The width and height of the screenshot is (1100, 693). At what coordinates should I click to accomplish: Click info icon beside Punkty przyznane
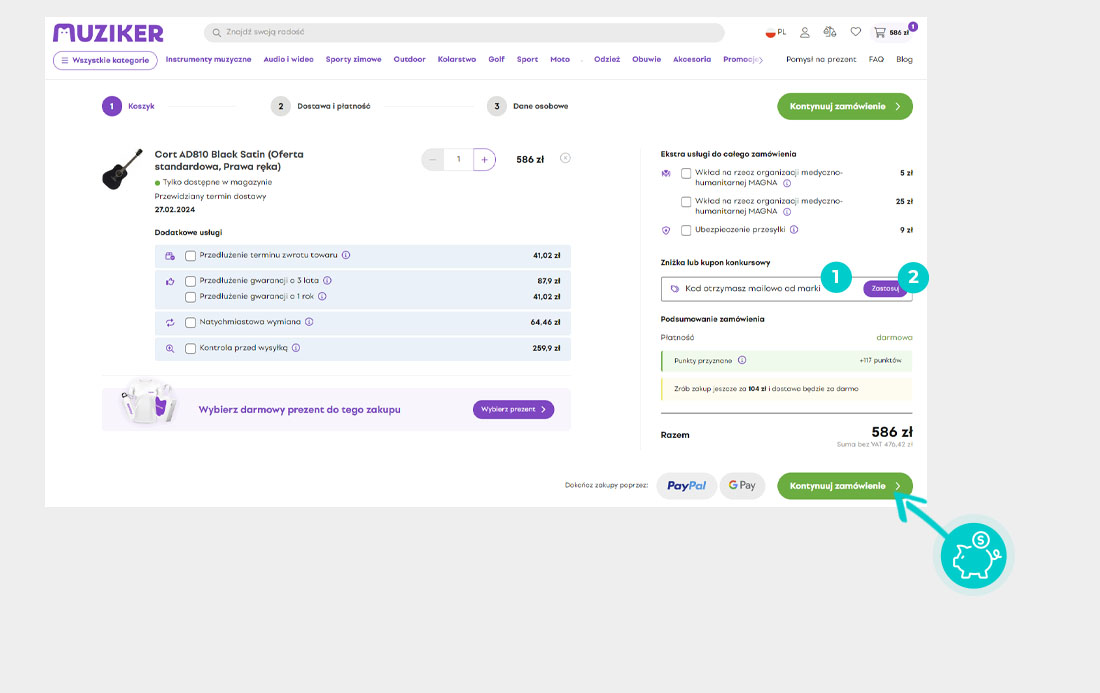tap(742, 360)
